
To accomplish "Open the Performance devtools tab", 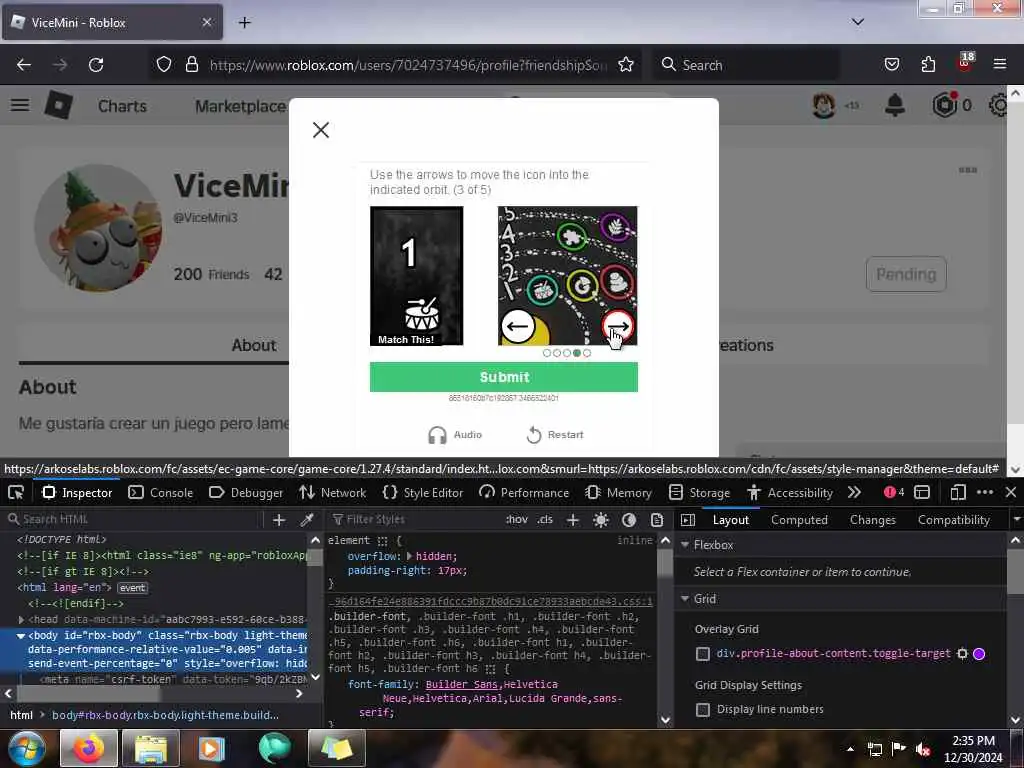I will point(524,492).
